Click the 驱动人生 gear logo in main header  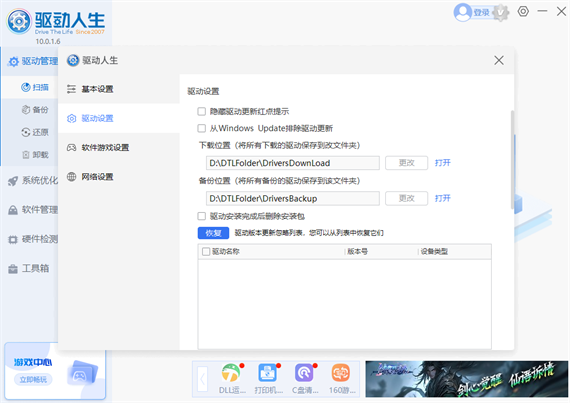pos(19,21)
